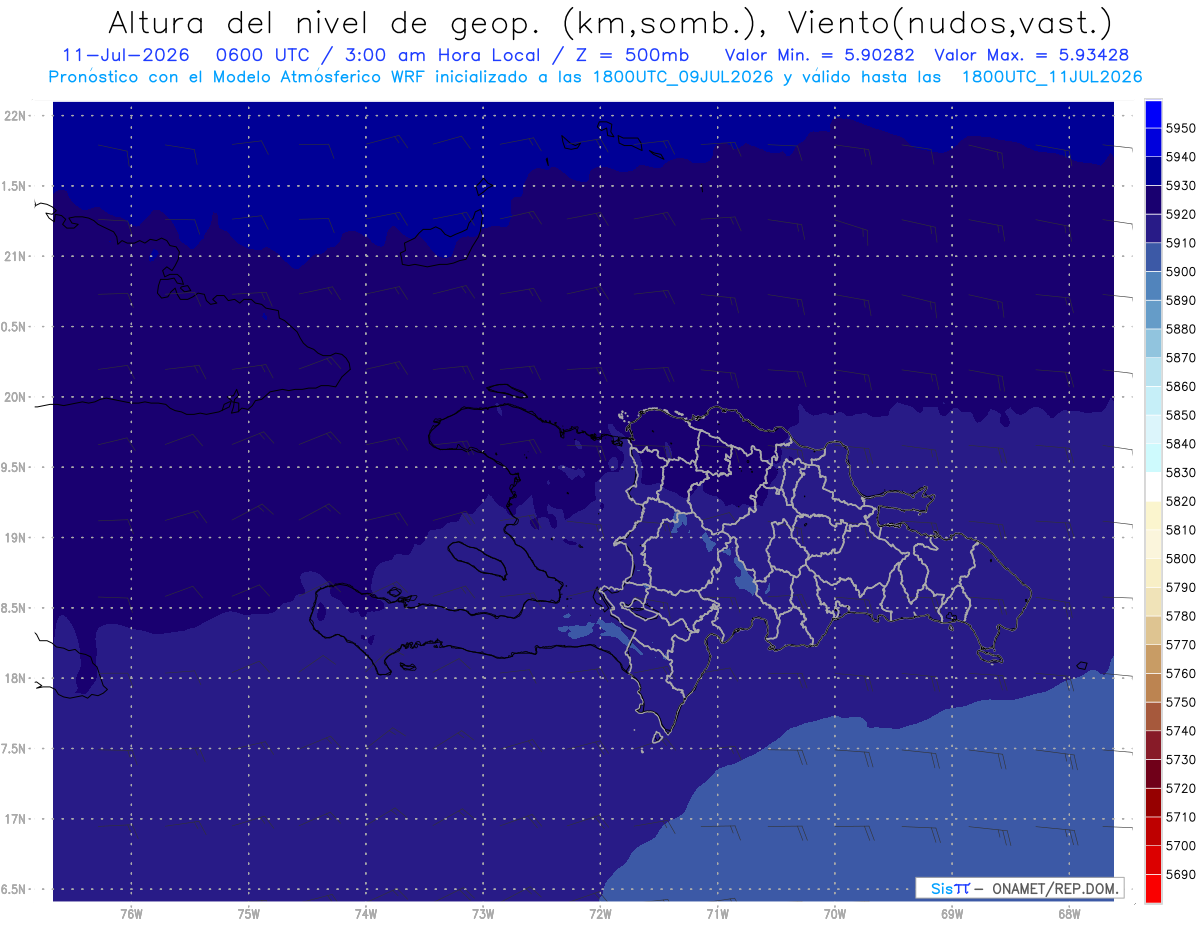The width and height of the screenshot is (1200, 927).
Task: Click the '75W' longitude axis label
Action: coord(249,913)
